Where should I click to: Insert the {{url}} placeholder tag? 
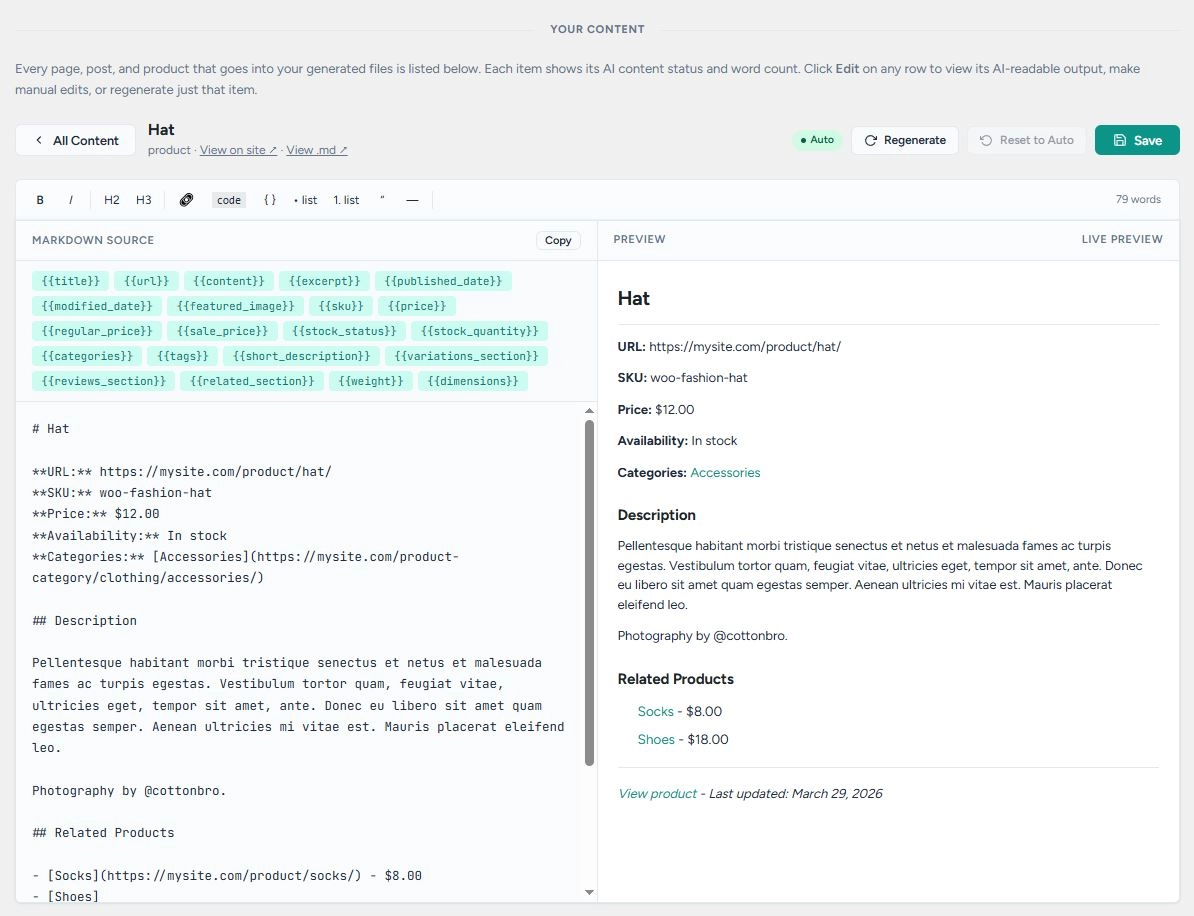tap(146, 281)
